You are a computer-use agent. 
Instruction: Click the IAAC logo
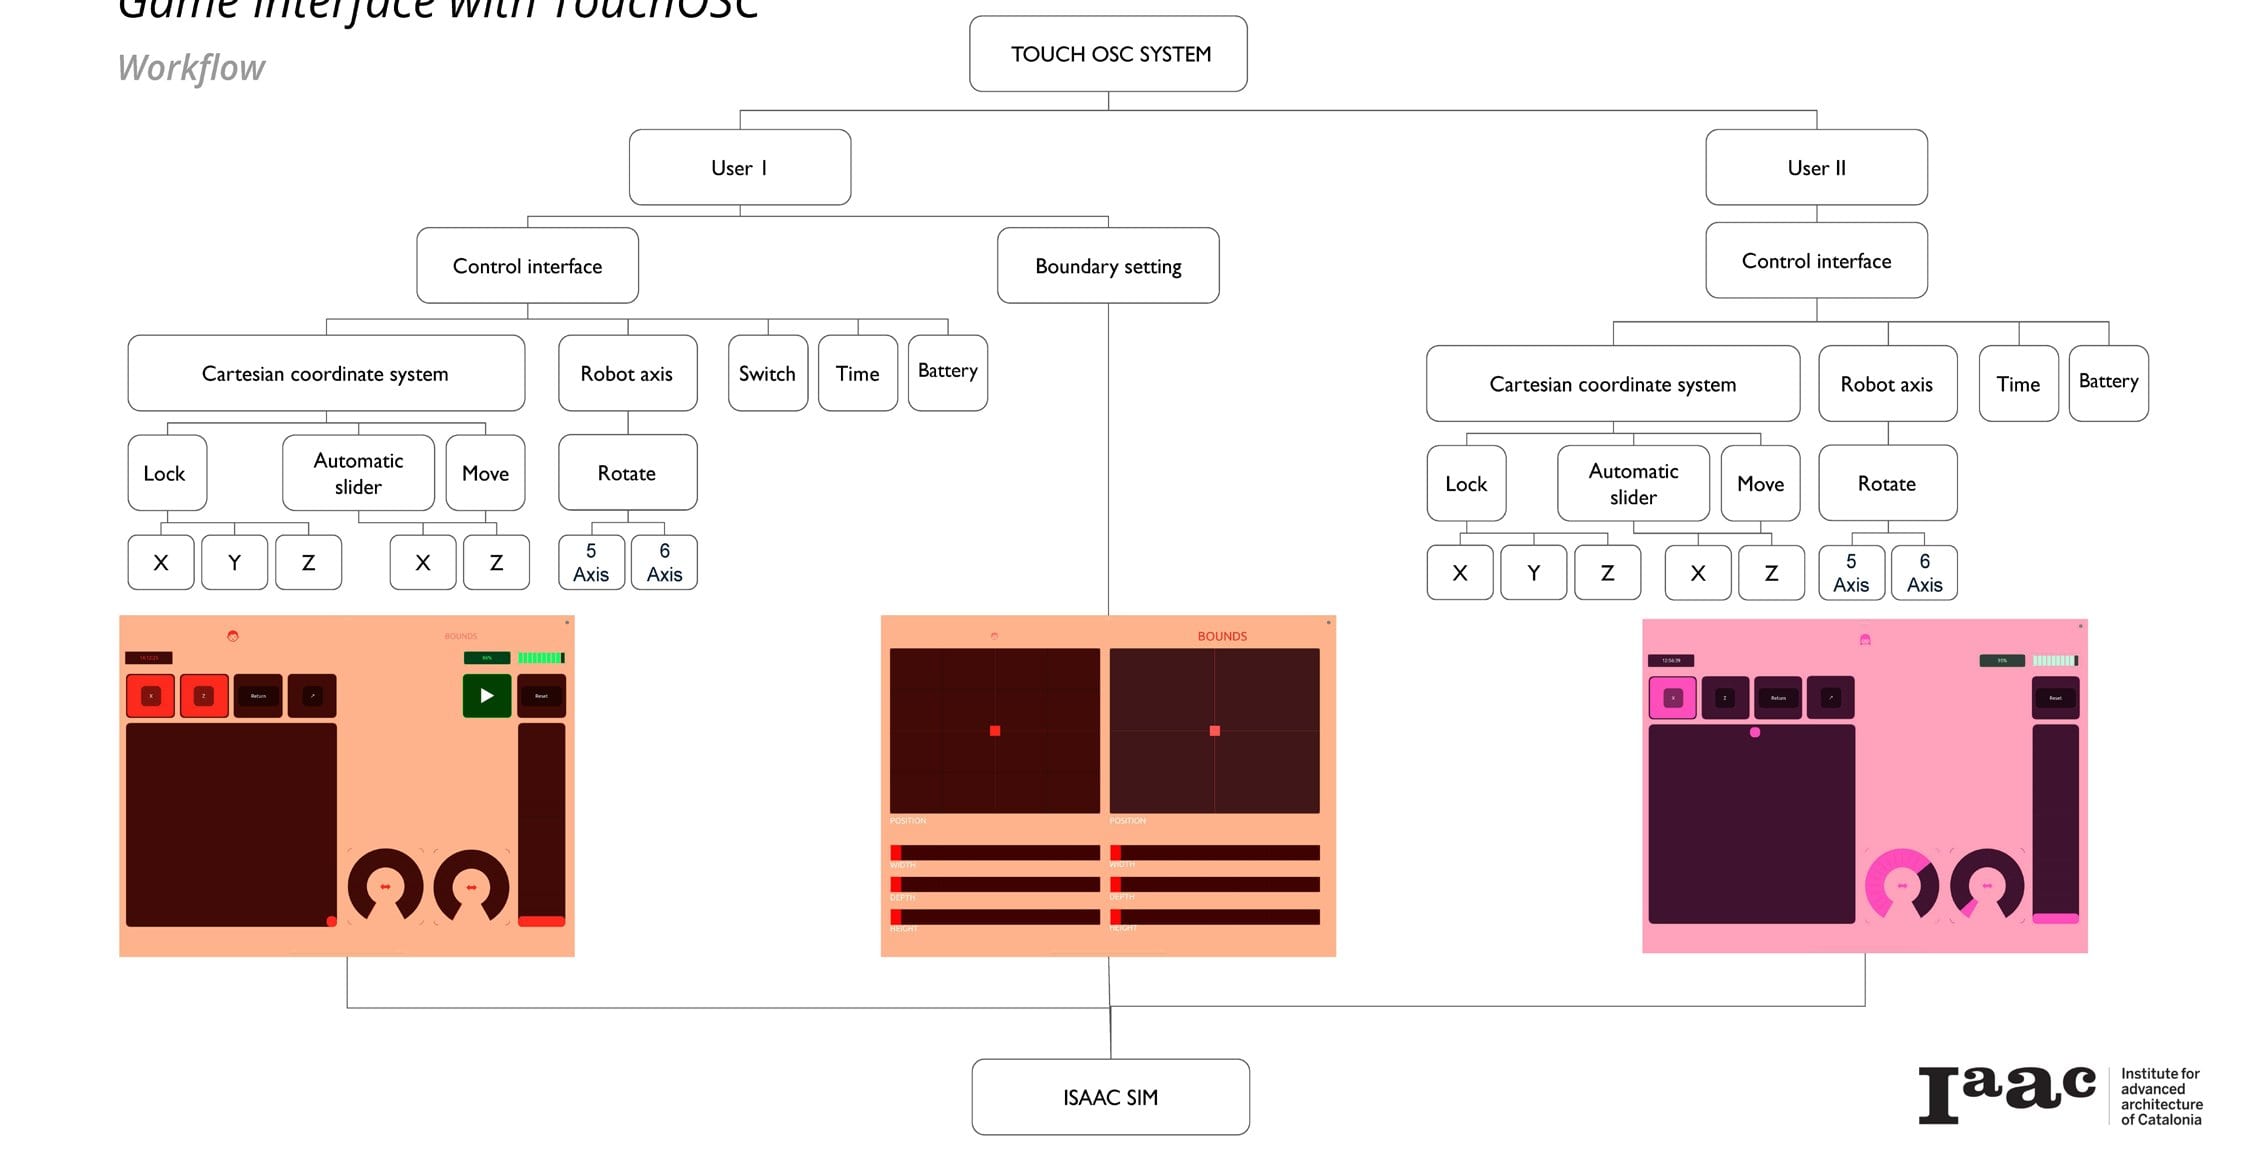[2060, 1094]
